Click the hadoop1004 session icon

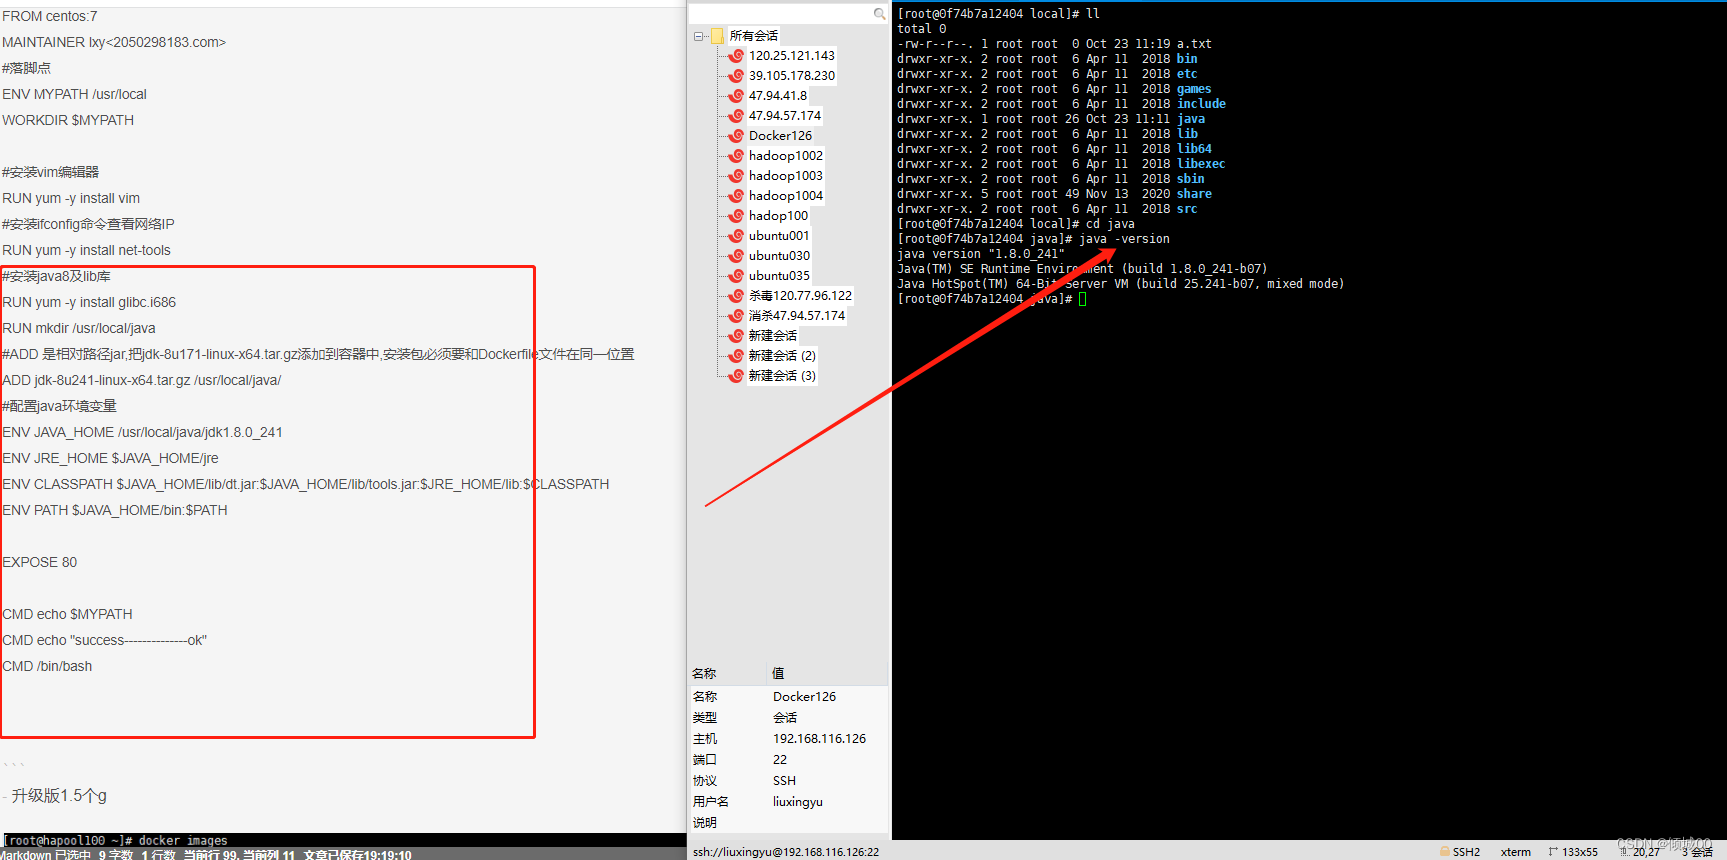tap(736, 196)
